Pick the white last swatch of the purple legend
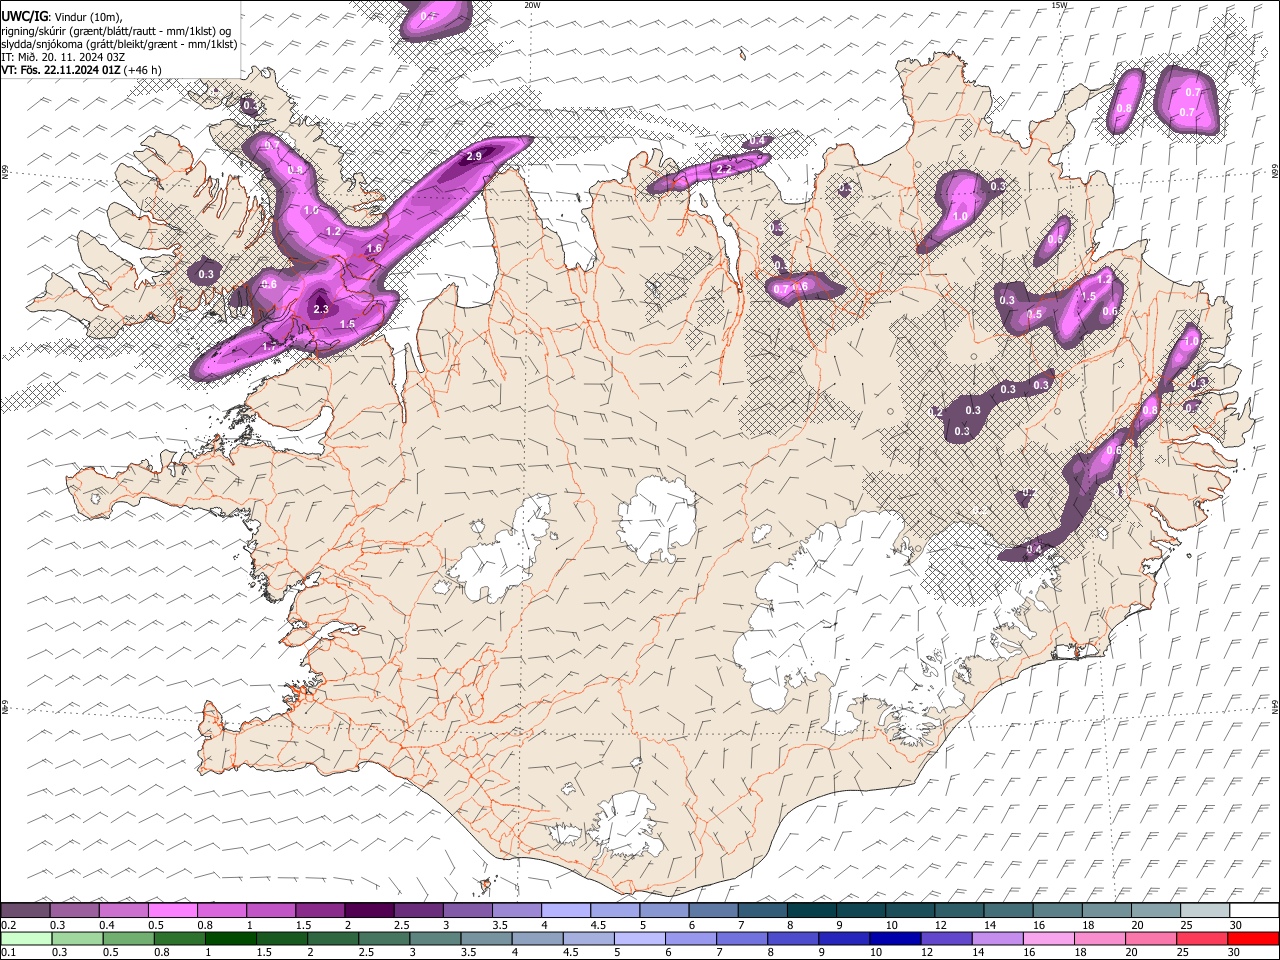 [x=1253, y=910]
